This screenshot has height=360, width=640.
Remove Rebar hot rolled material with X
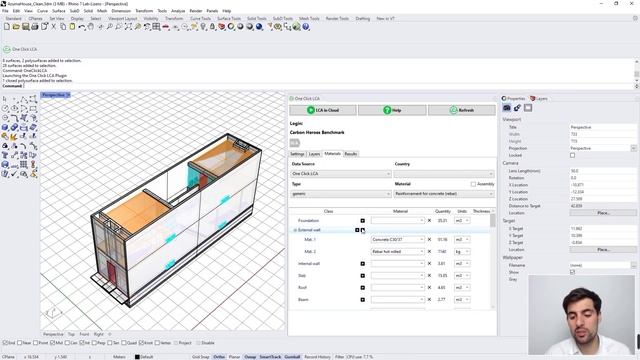[x=429, y=251]
